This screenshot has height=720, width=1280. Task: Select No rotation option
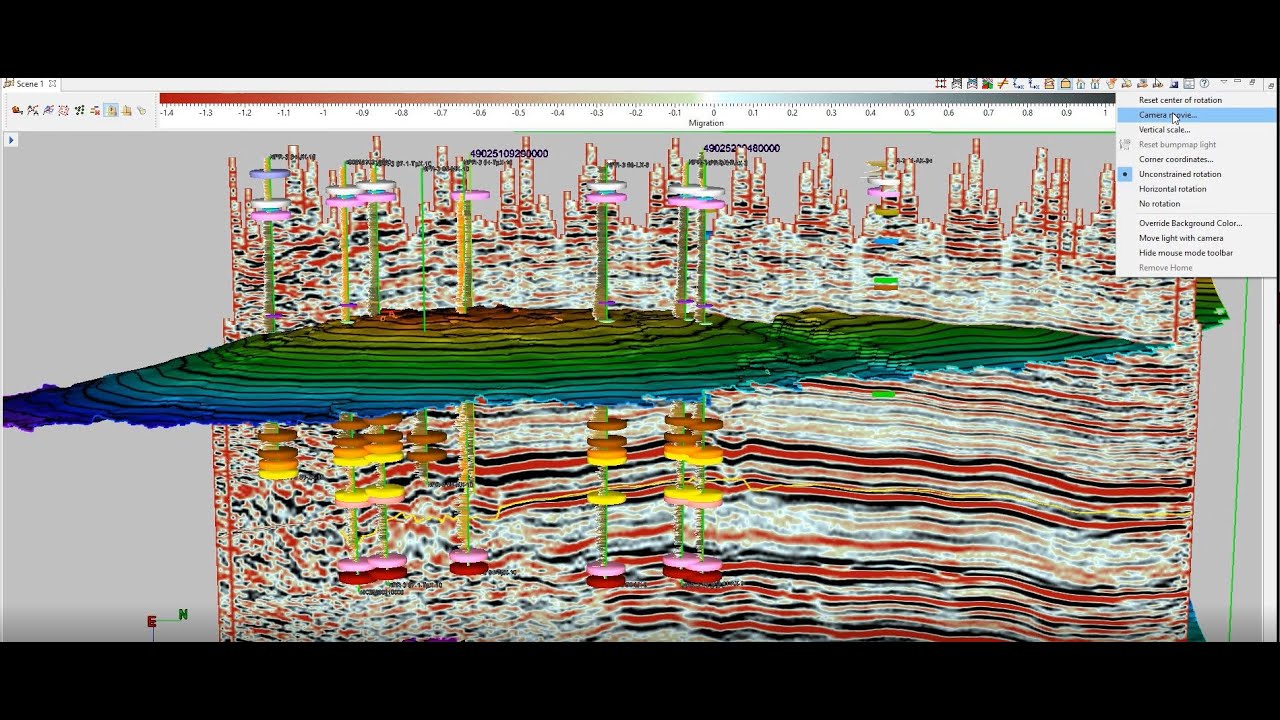tap(1196, 204)
